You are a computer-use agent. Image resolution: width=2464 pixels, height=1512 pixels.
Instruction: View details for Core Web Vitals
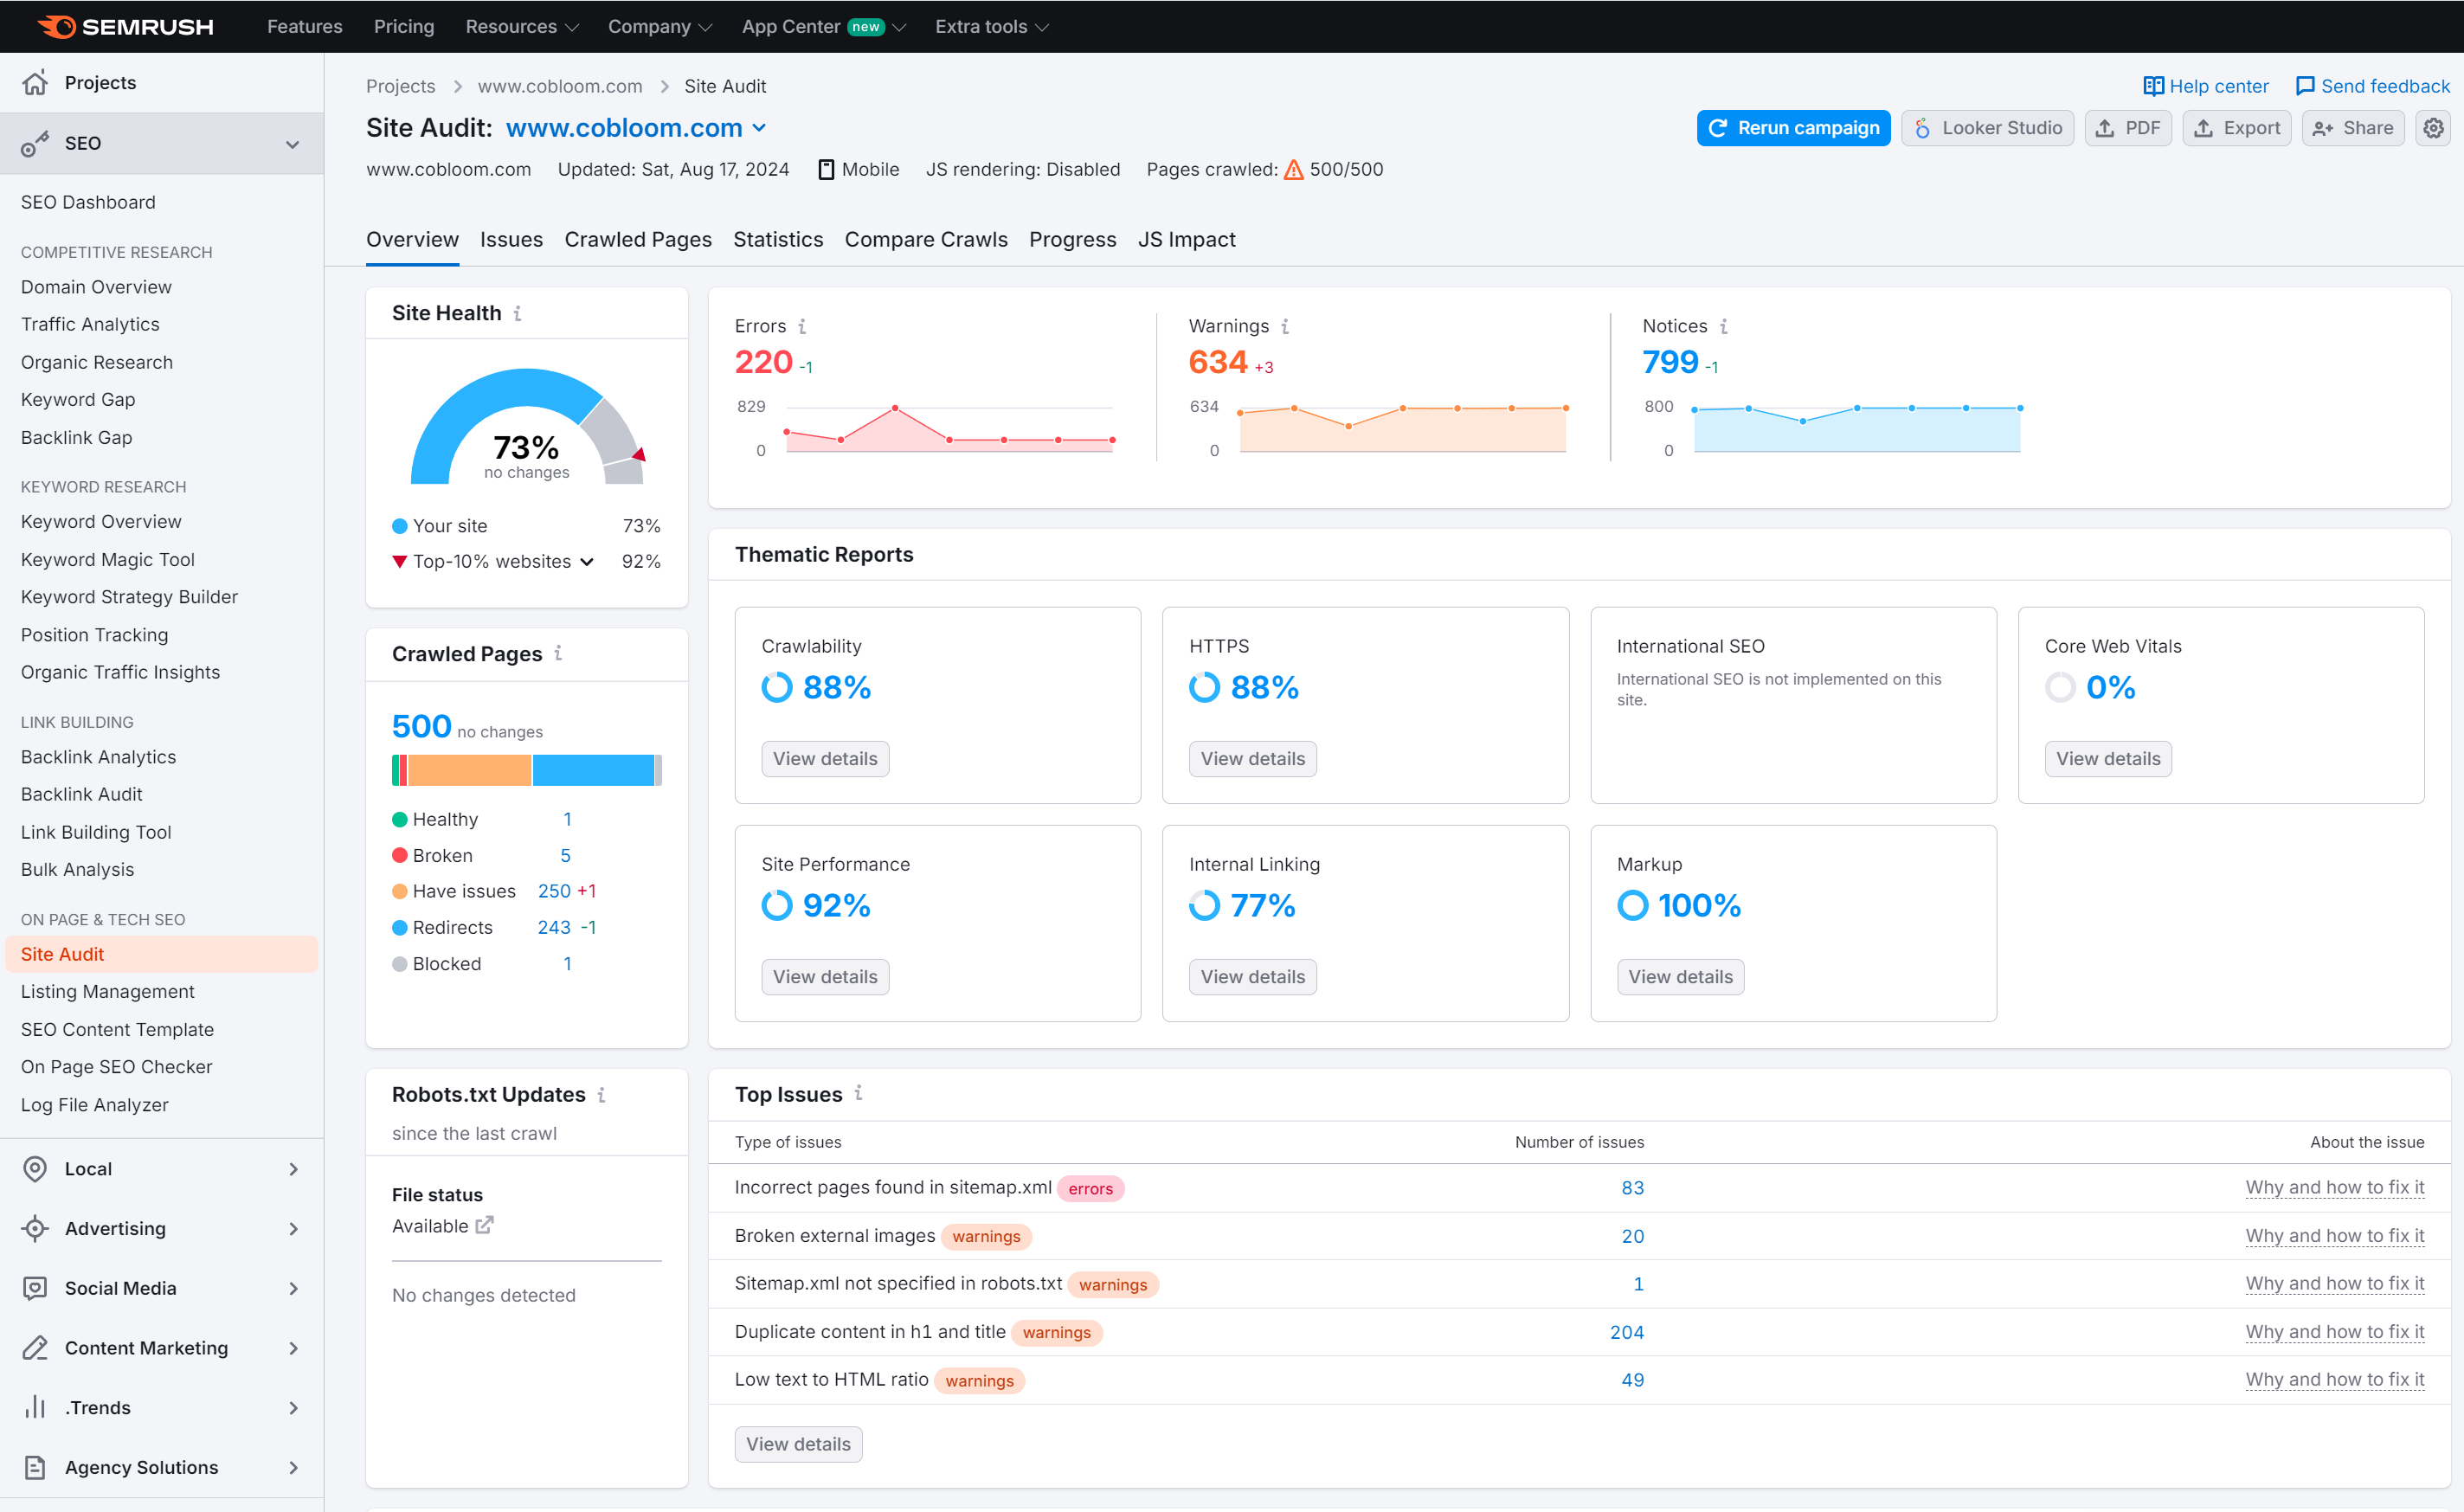[x=2108, y=758]
